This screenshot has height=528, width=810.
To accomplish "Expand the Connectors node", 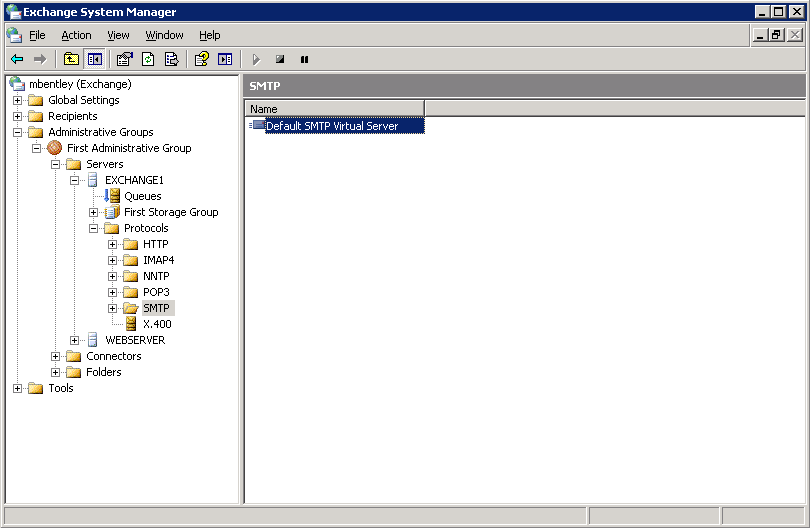I will tap(55, 356).
